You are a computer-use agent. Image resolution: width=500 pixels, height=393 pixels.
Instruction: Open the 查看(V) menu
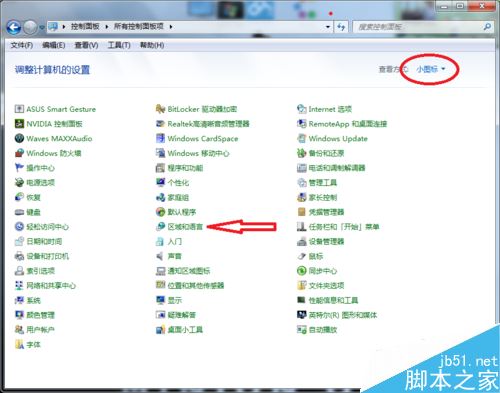tap(86, 45)
